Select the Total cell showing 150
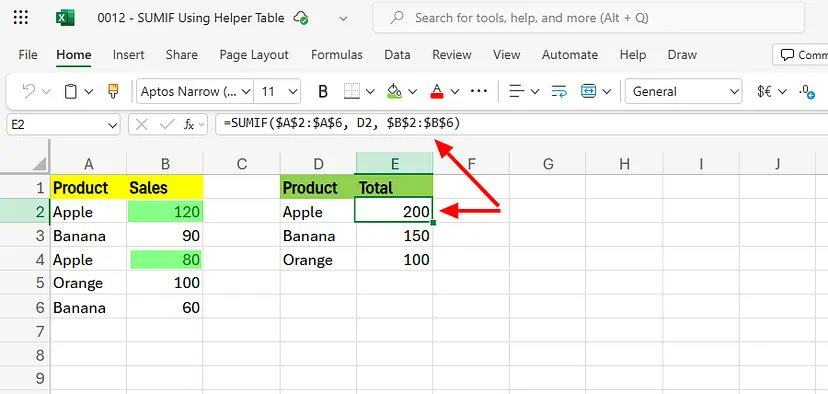 point(394,236)
